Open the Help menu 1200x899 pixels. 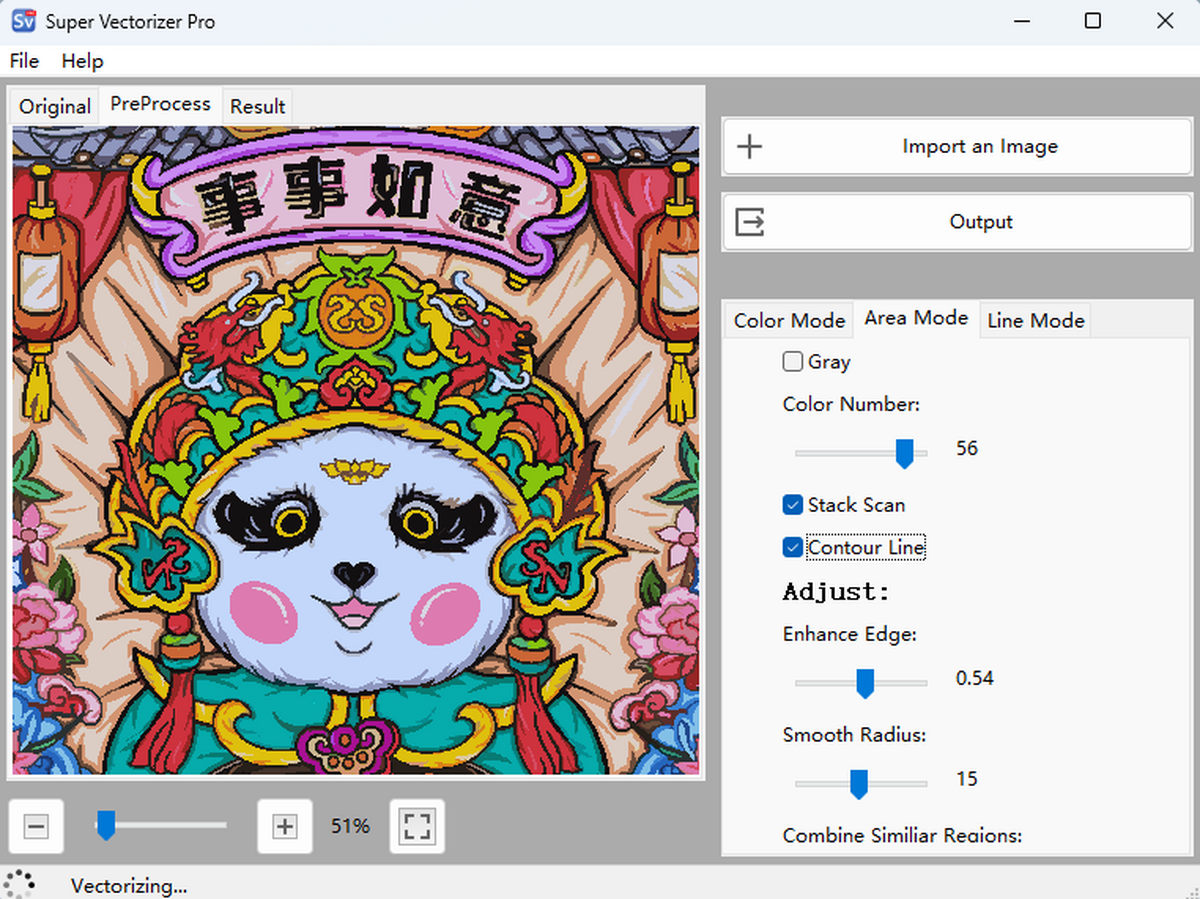(82, 61)
